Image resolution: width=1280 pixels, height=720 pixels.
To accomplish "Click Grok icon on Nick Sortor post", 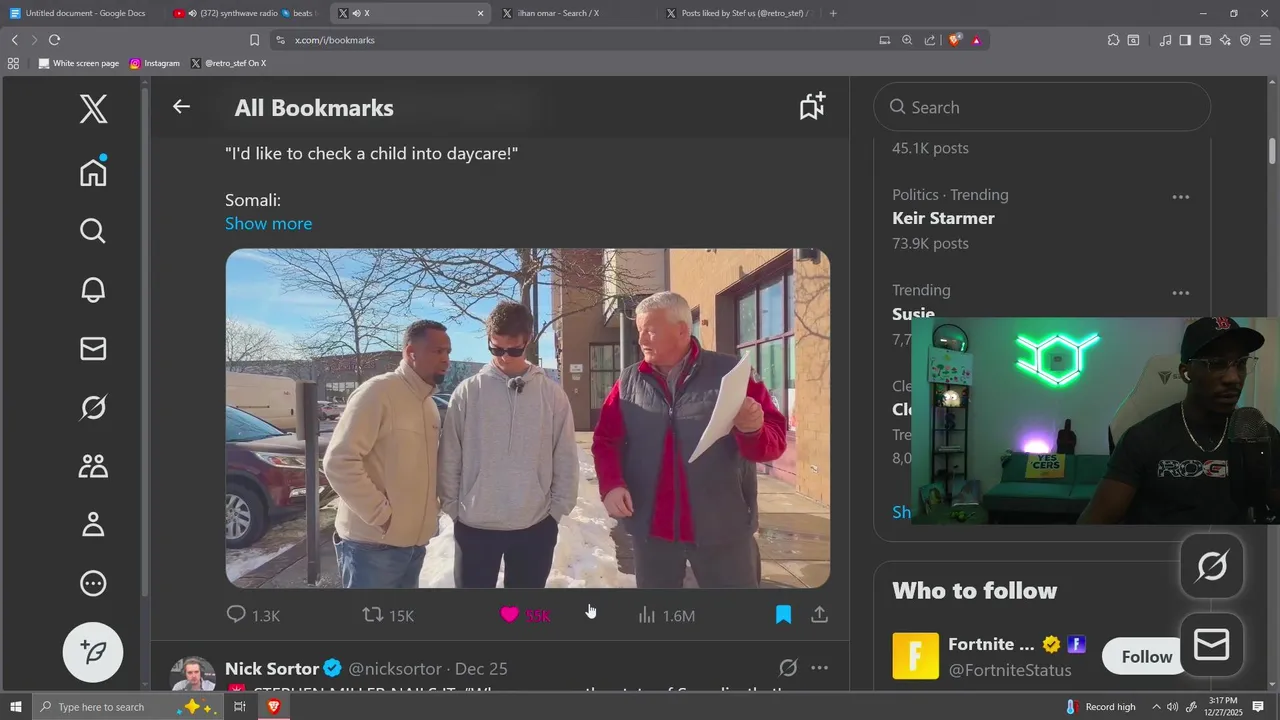I will click(x=788, y=668).
